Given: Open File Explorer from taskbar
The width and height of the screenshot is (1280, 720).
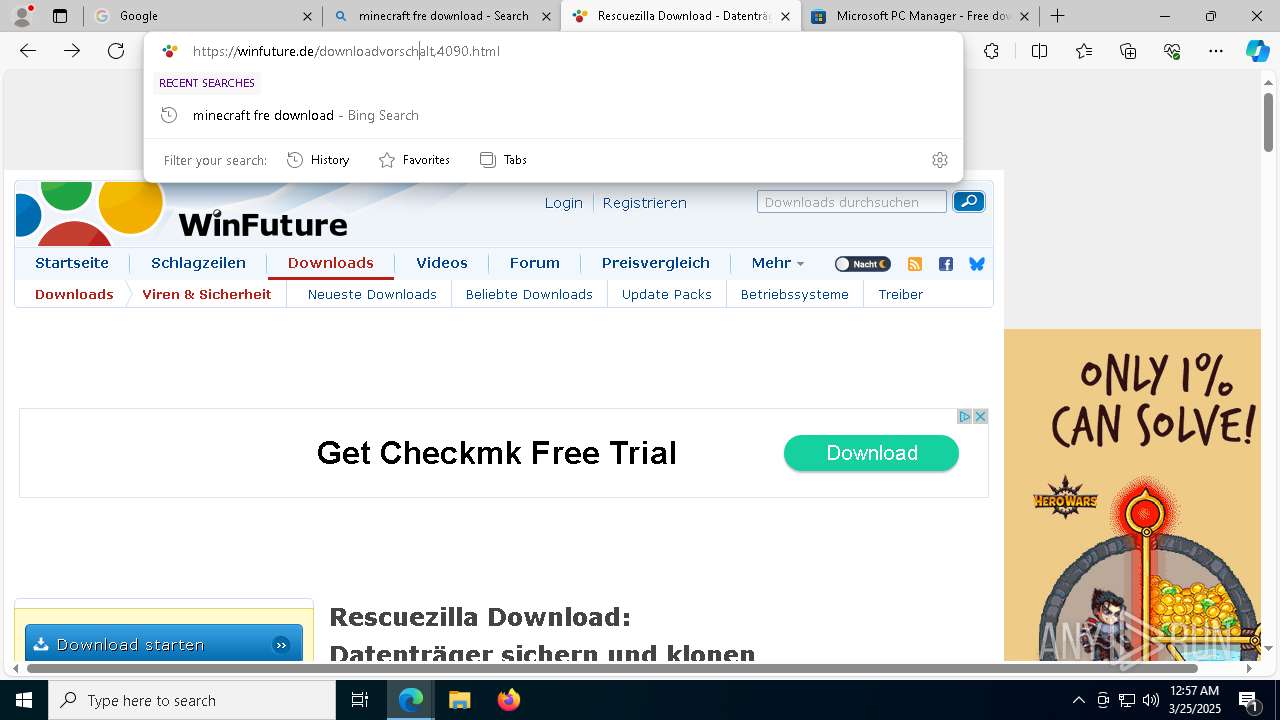Looking at the screenshot, I should [459, 700].
